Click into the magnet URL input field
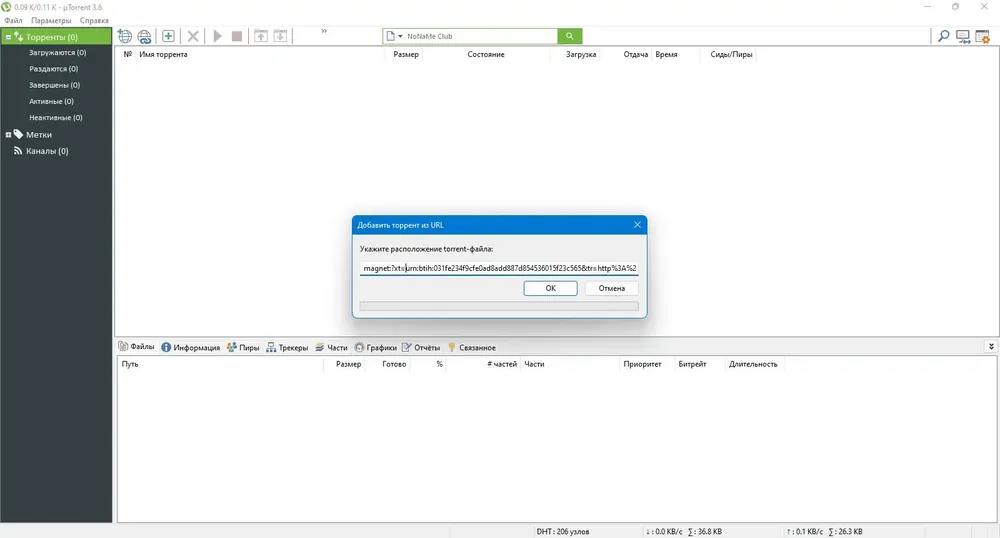This screenshot has width=1000, height=538. pos(499,268)
